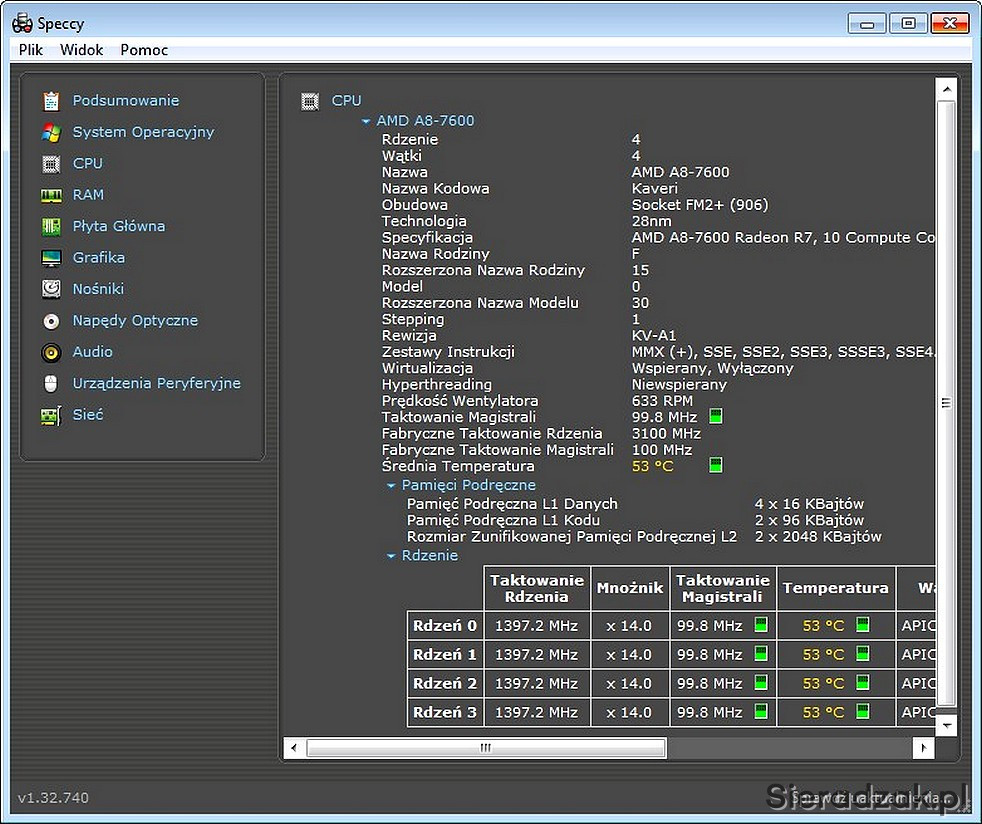Click the Grafika monitor icon
982x824 pixels.
pyautogui.click(x=51, y=258)
